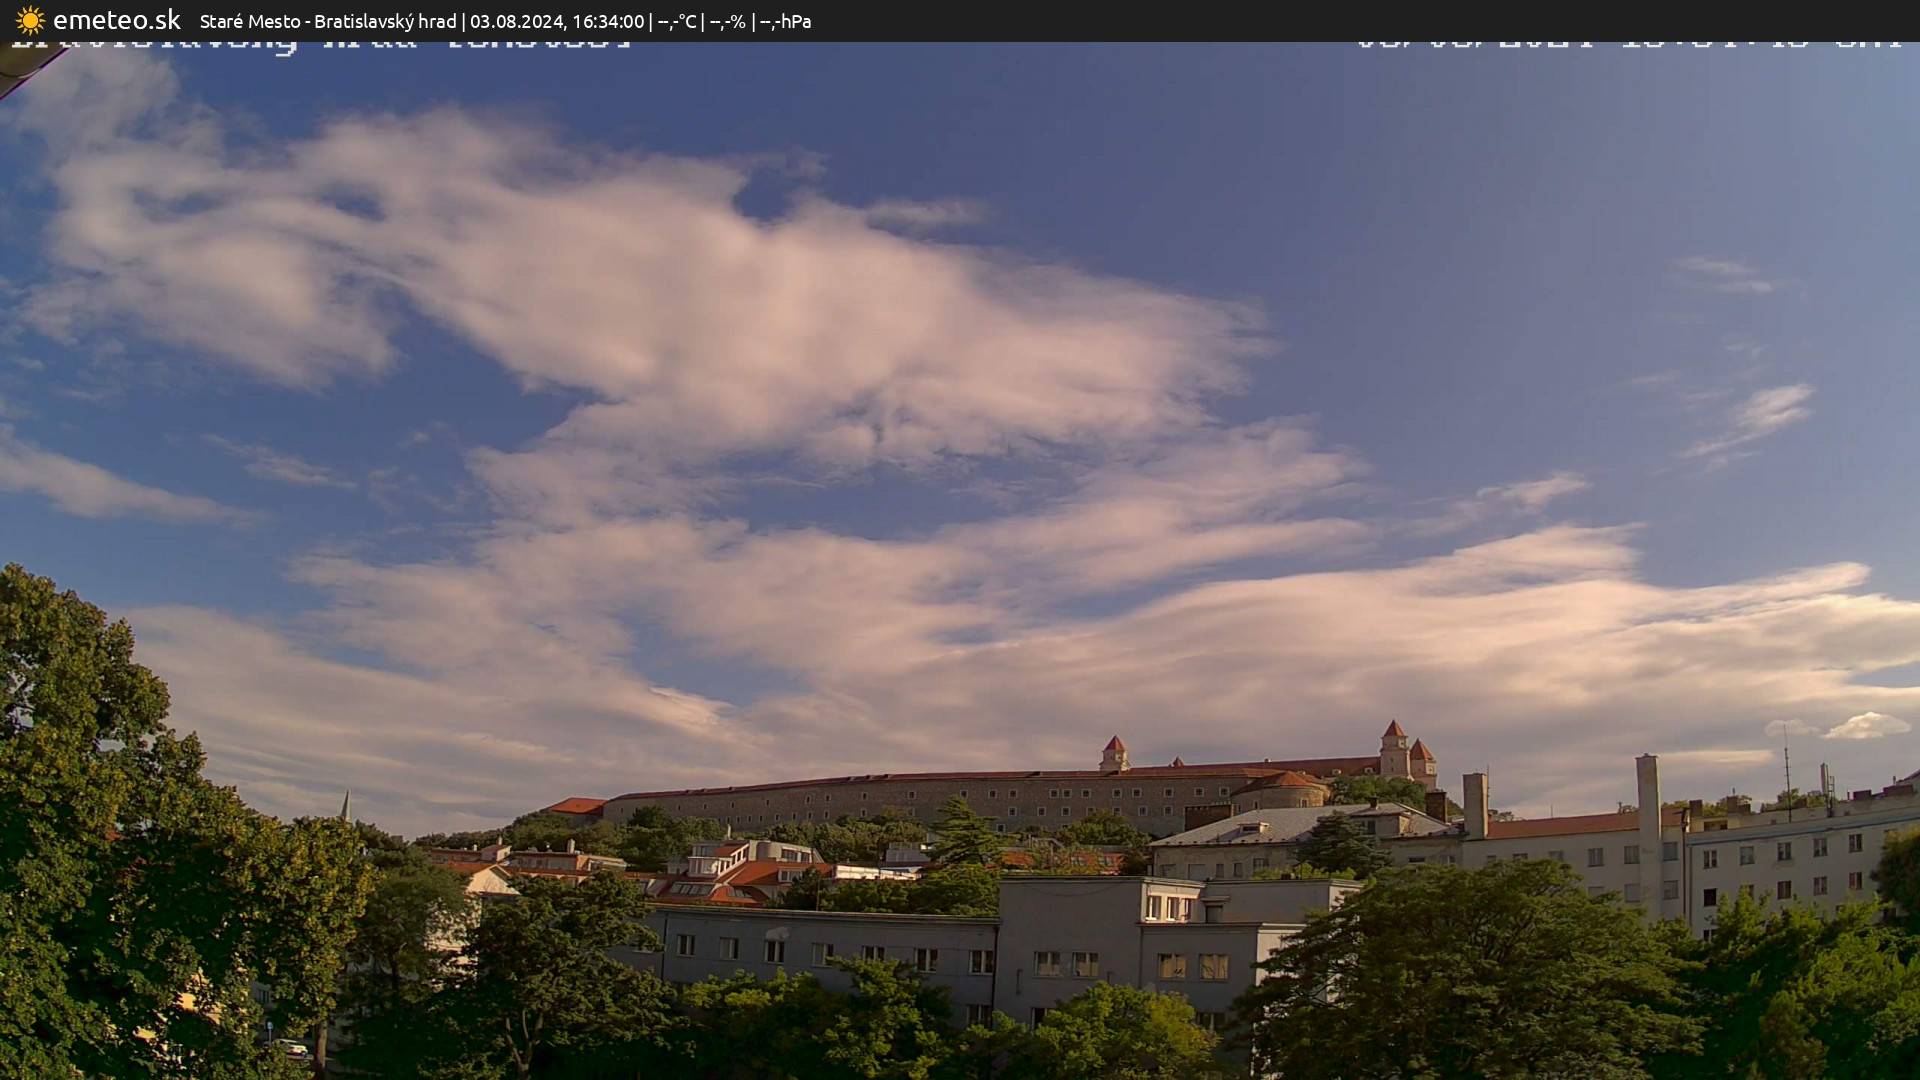Open the emeteo.sk homepage link
Viewport: 1920px width, 1080px height.
click(x=117, y=19)
